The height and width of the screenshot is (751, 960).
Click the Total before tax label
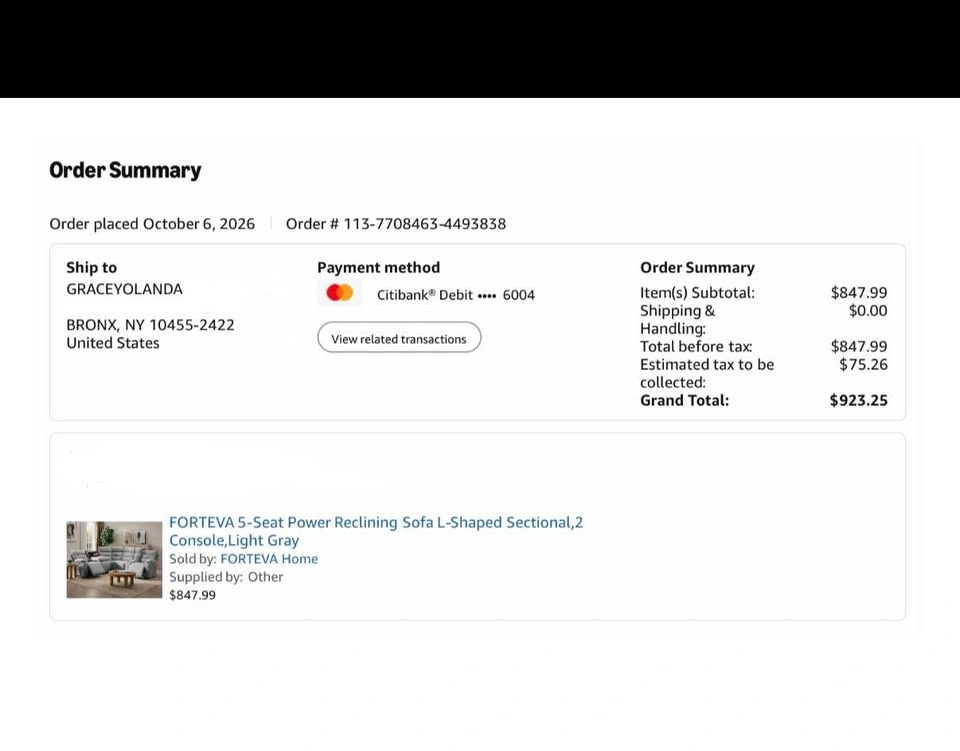[696, 346]
